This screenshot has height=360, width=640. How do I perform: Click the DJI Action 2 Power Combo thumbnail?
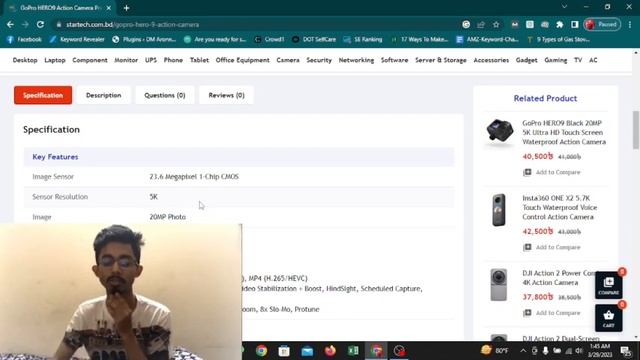[x=499, y=284]
